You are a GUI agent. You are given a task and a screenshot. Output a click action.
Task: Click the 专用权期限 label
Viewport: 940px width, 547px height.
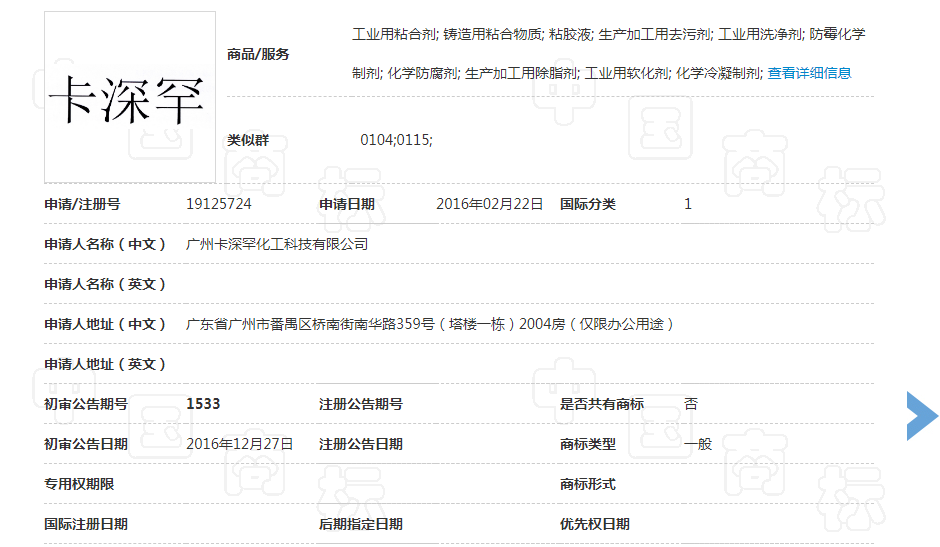click(x=79, y=484)
